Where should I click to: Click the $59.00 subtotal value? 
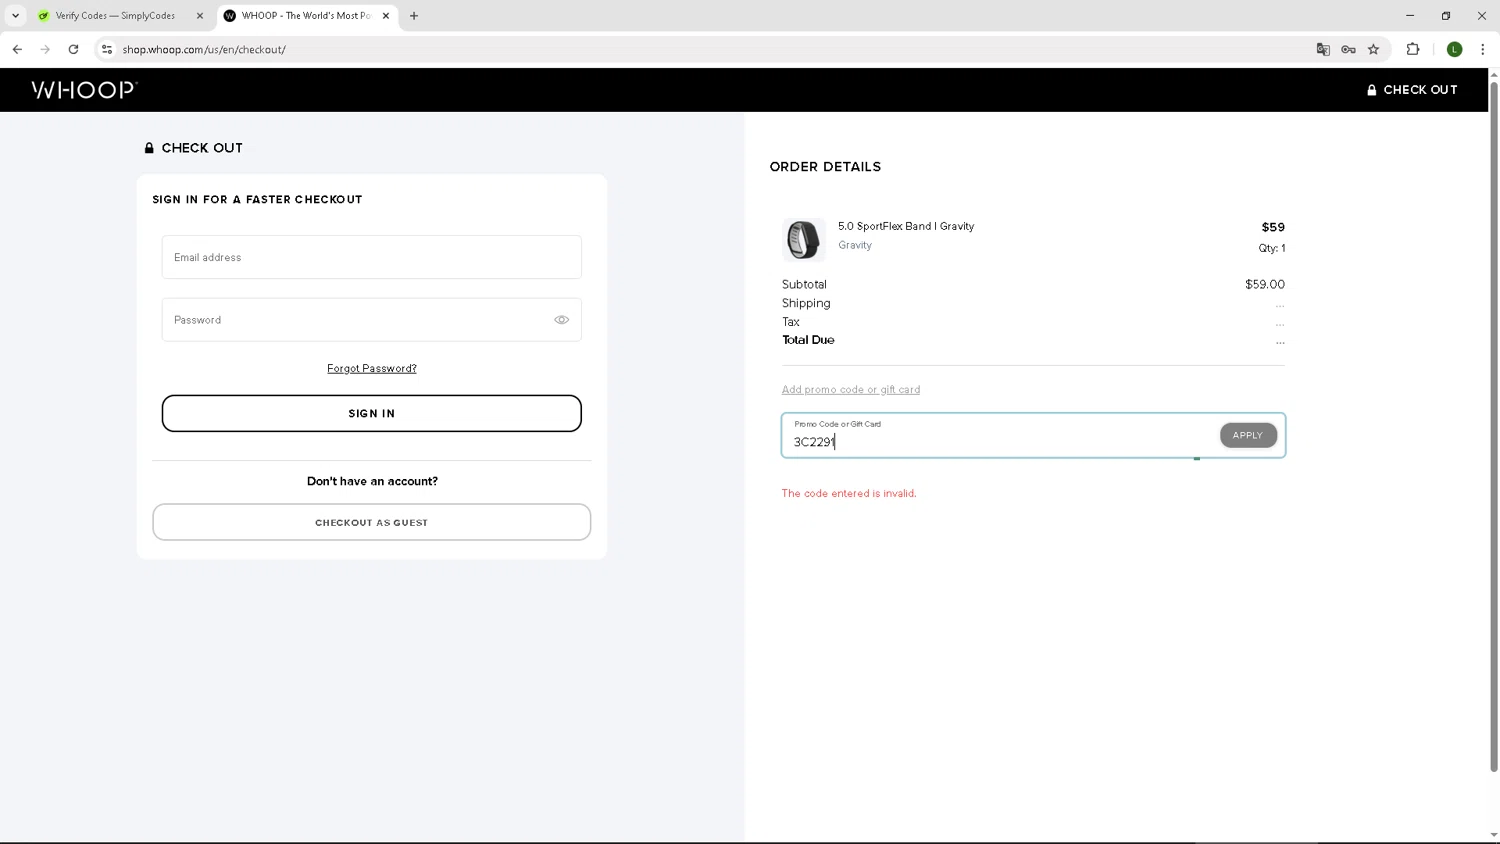1265,284
